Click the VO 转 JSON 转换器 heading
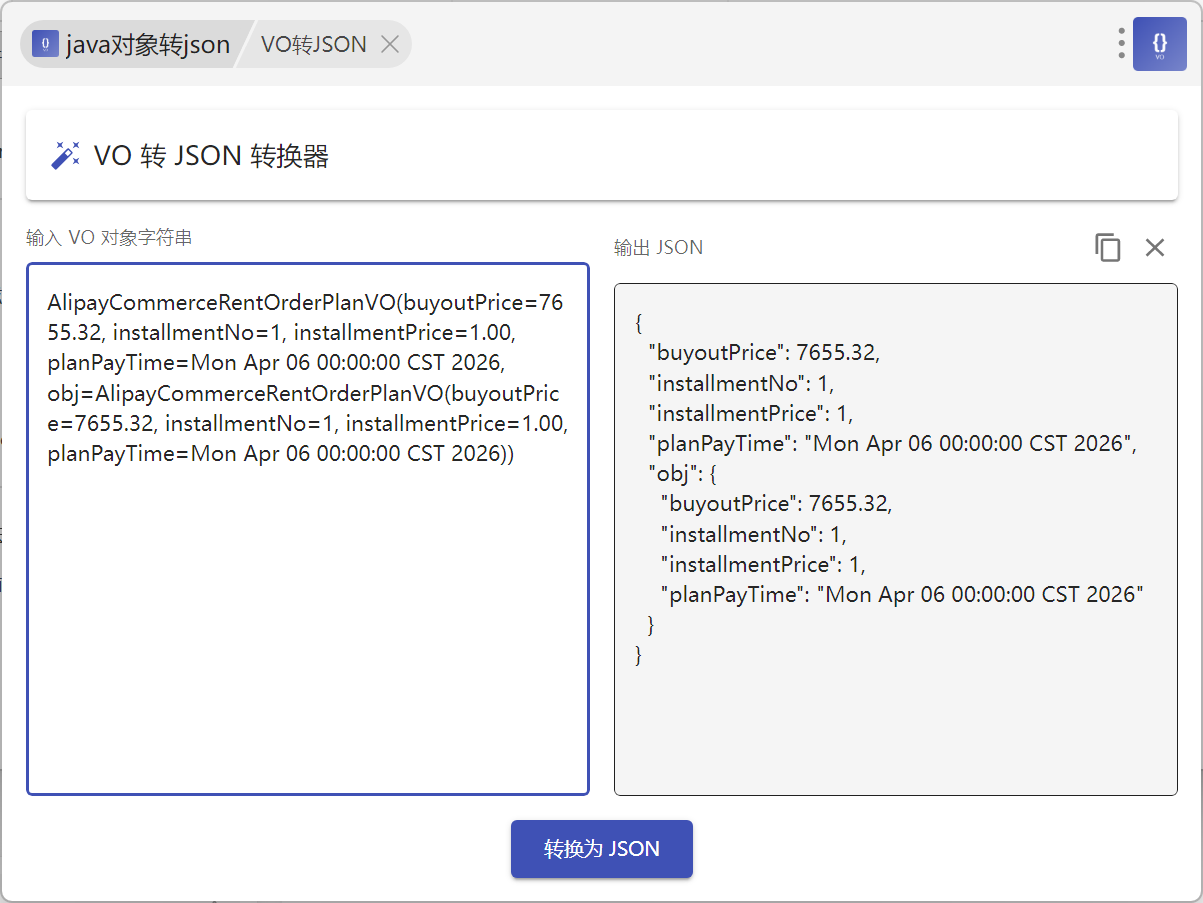 [211, 156]
